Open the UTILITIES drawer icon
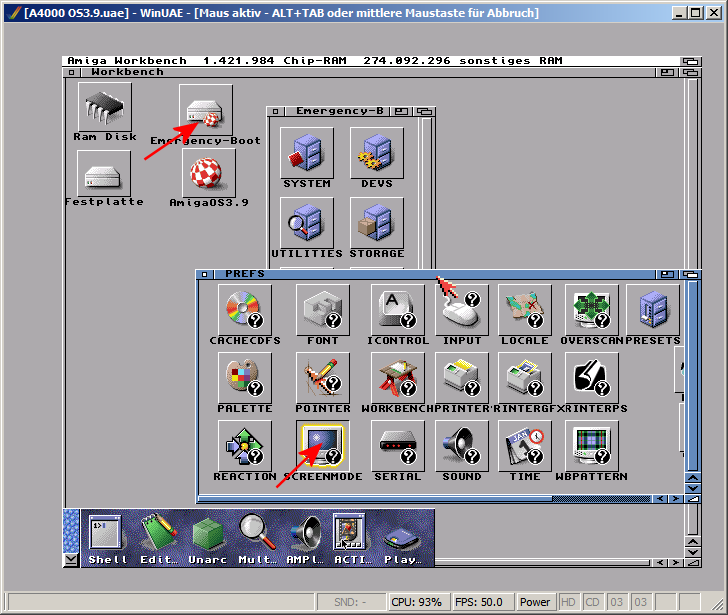 (x=307, y=223)
